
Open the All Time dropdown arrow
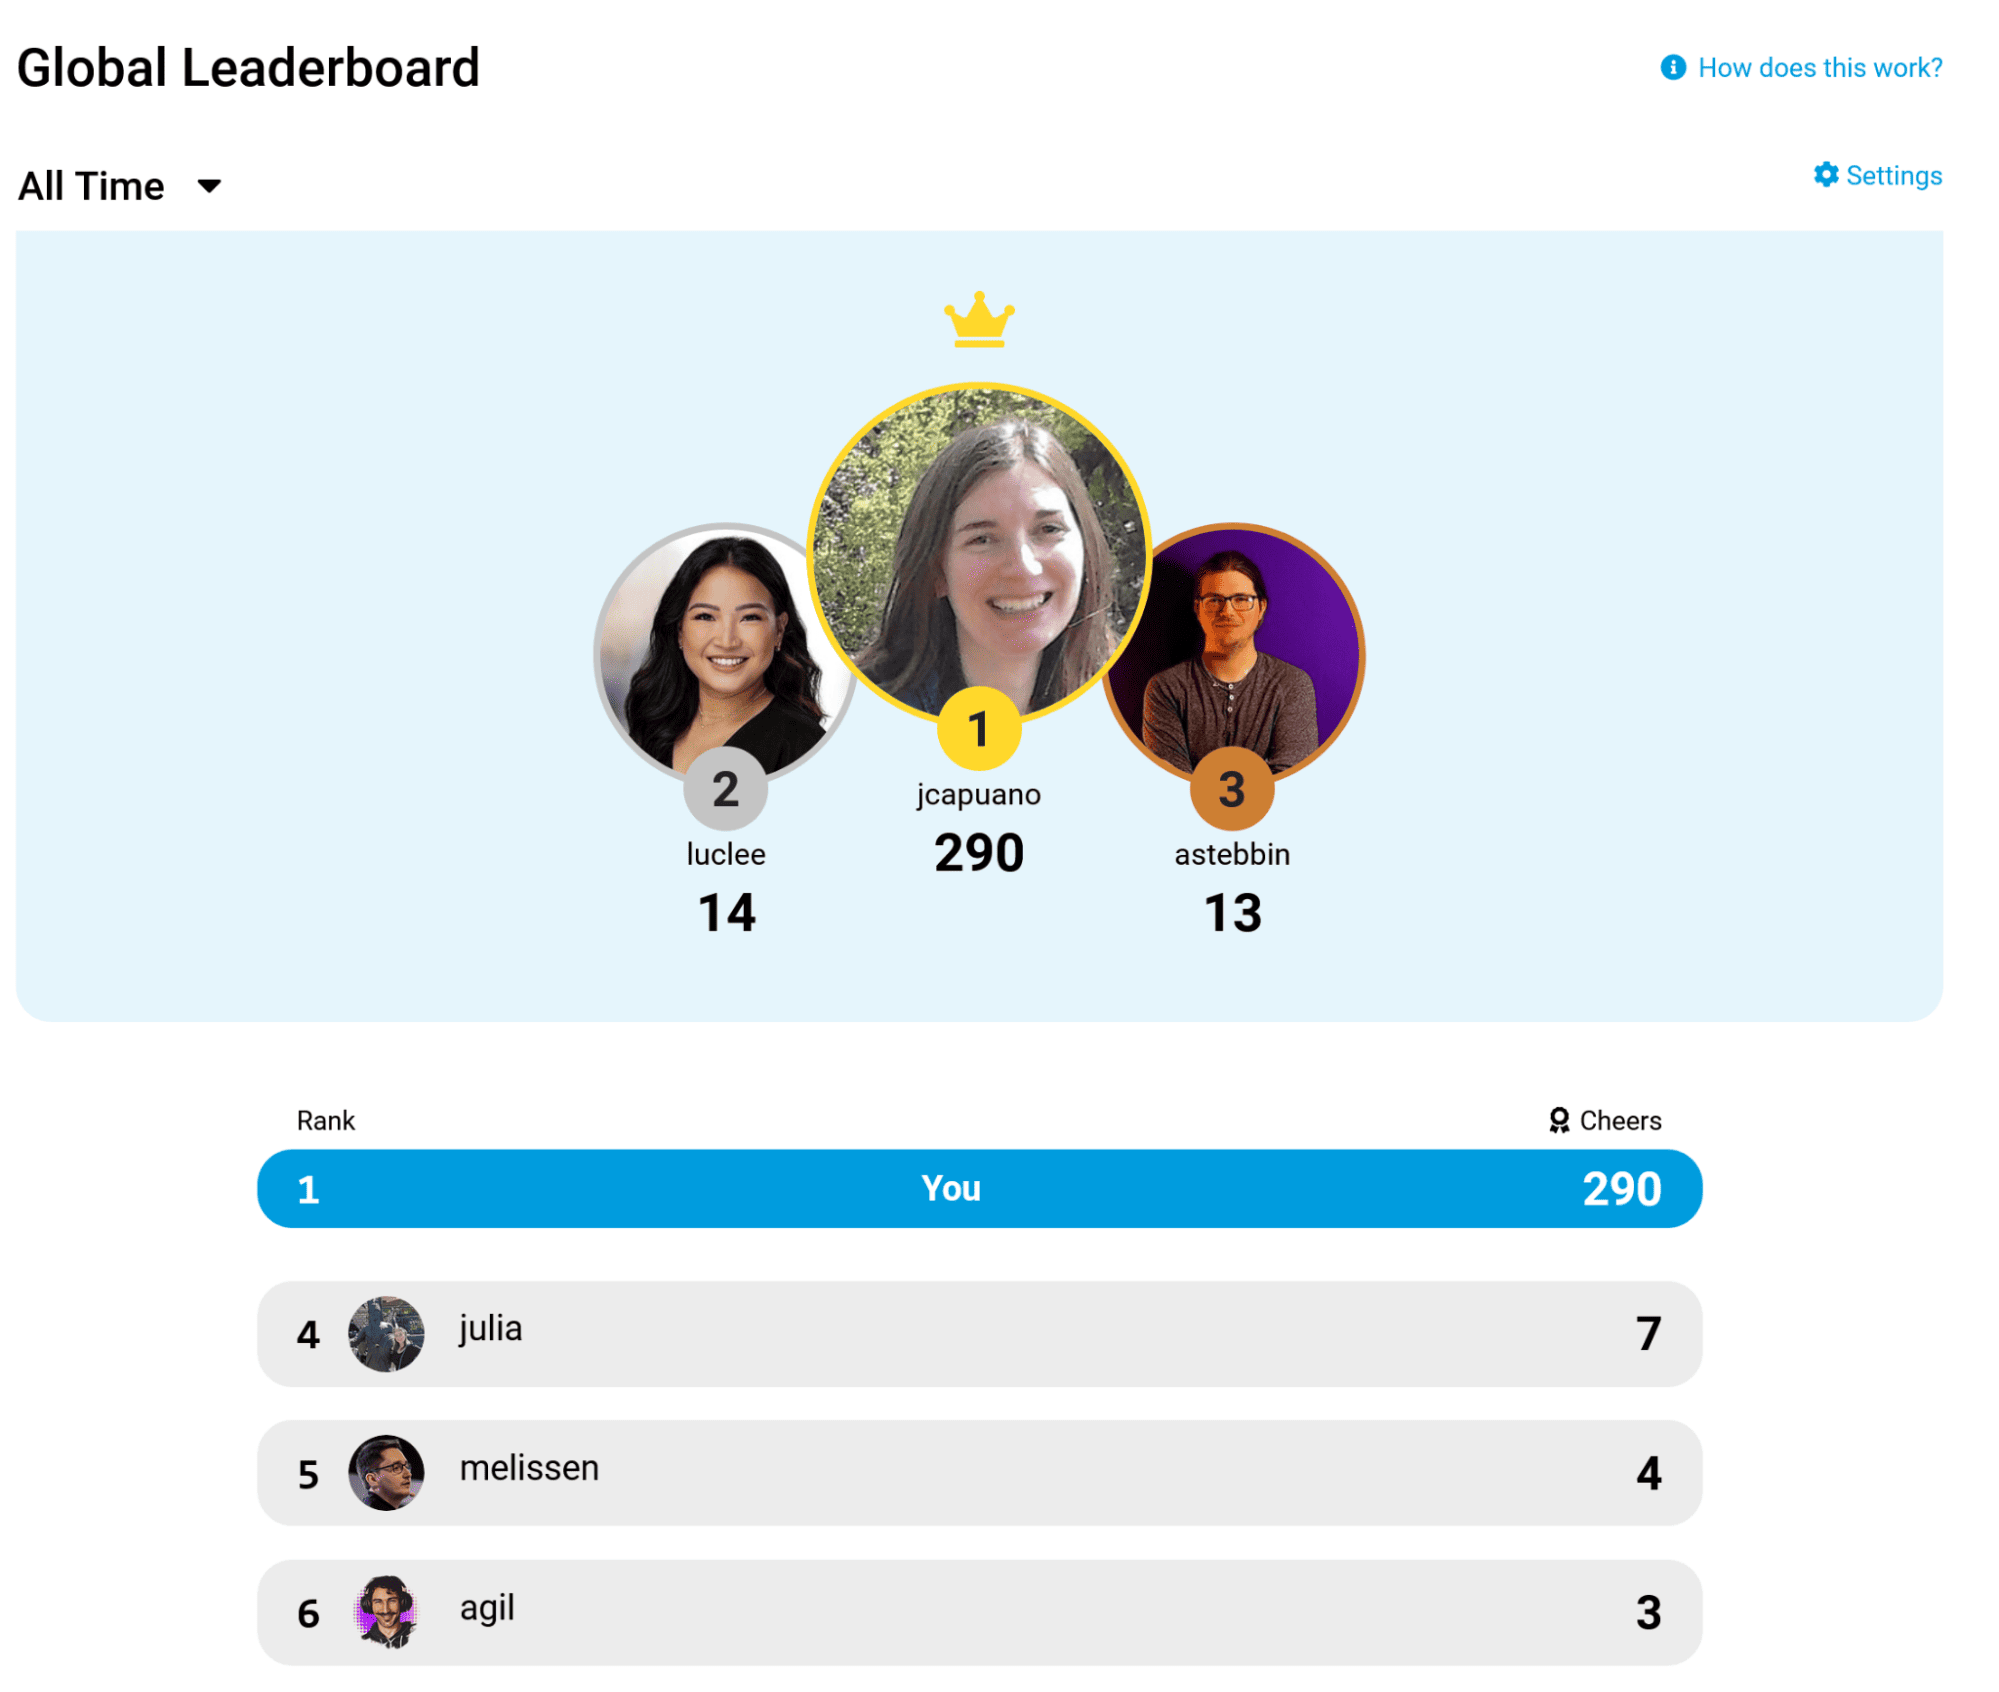click(209, 186)
